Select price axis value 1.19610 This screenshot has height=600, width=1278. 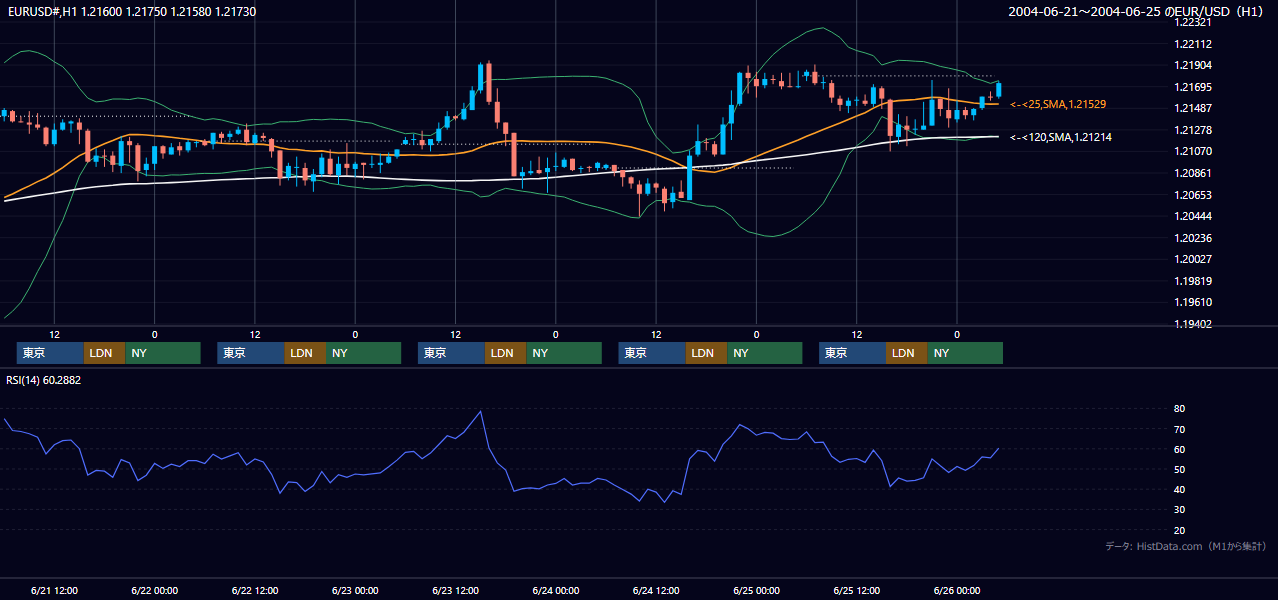click(1194, 302)
